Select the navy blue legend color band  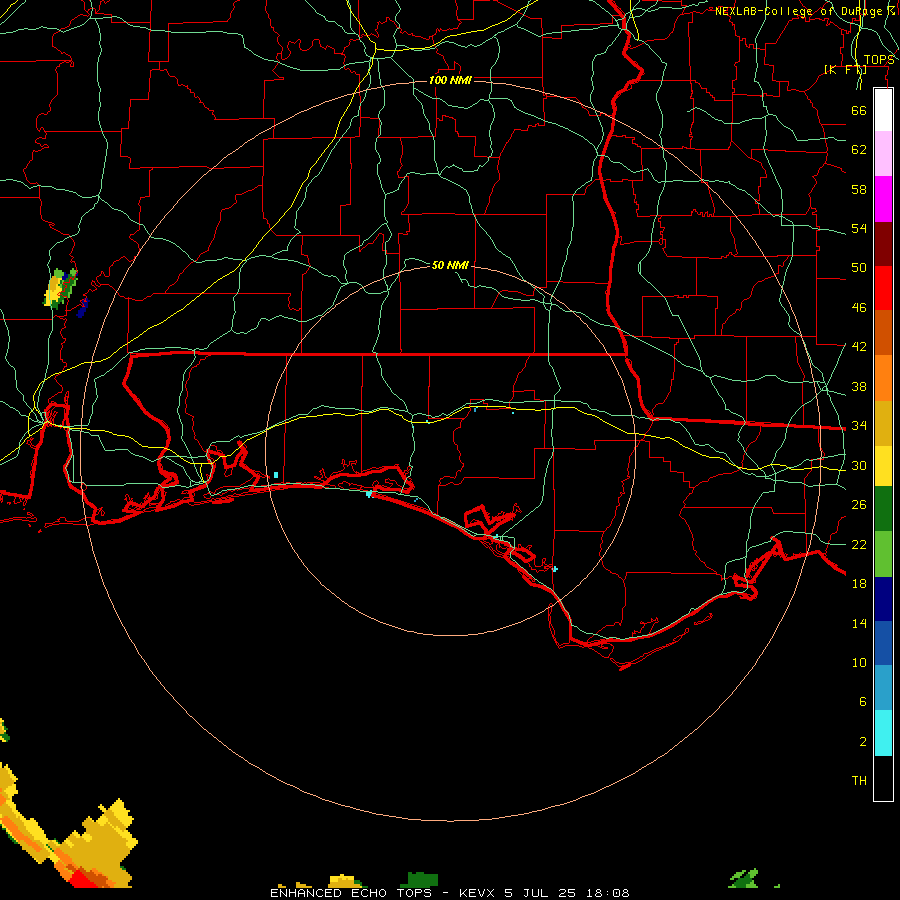883,599
